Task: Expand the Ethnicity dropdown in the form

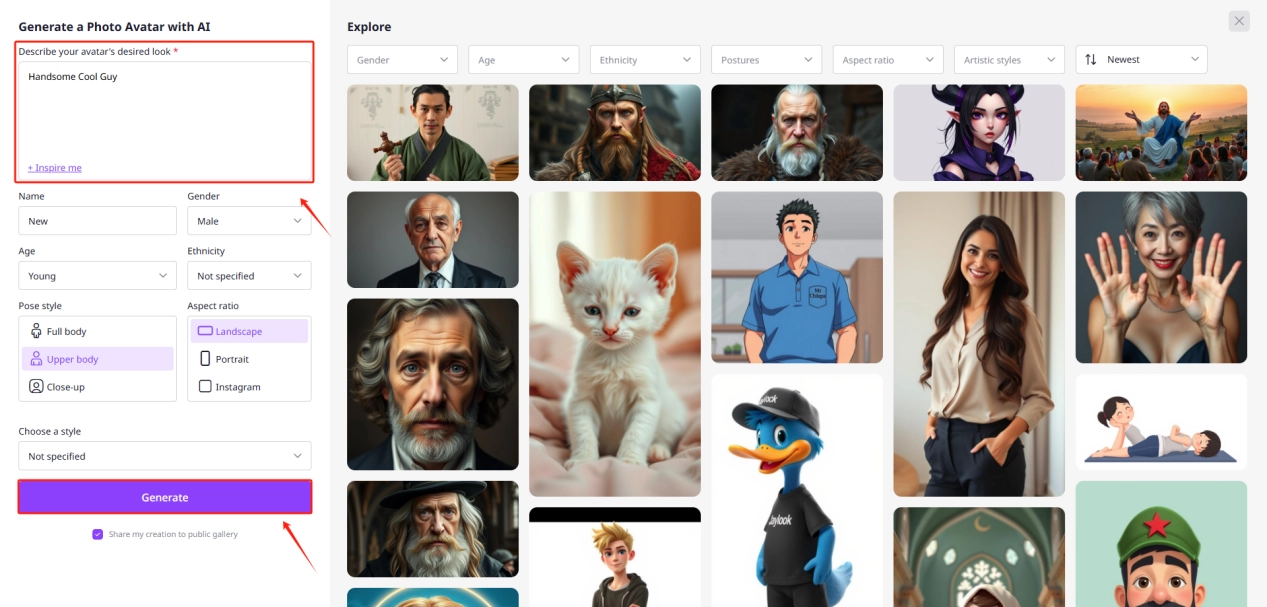Action: click(249, 276)
